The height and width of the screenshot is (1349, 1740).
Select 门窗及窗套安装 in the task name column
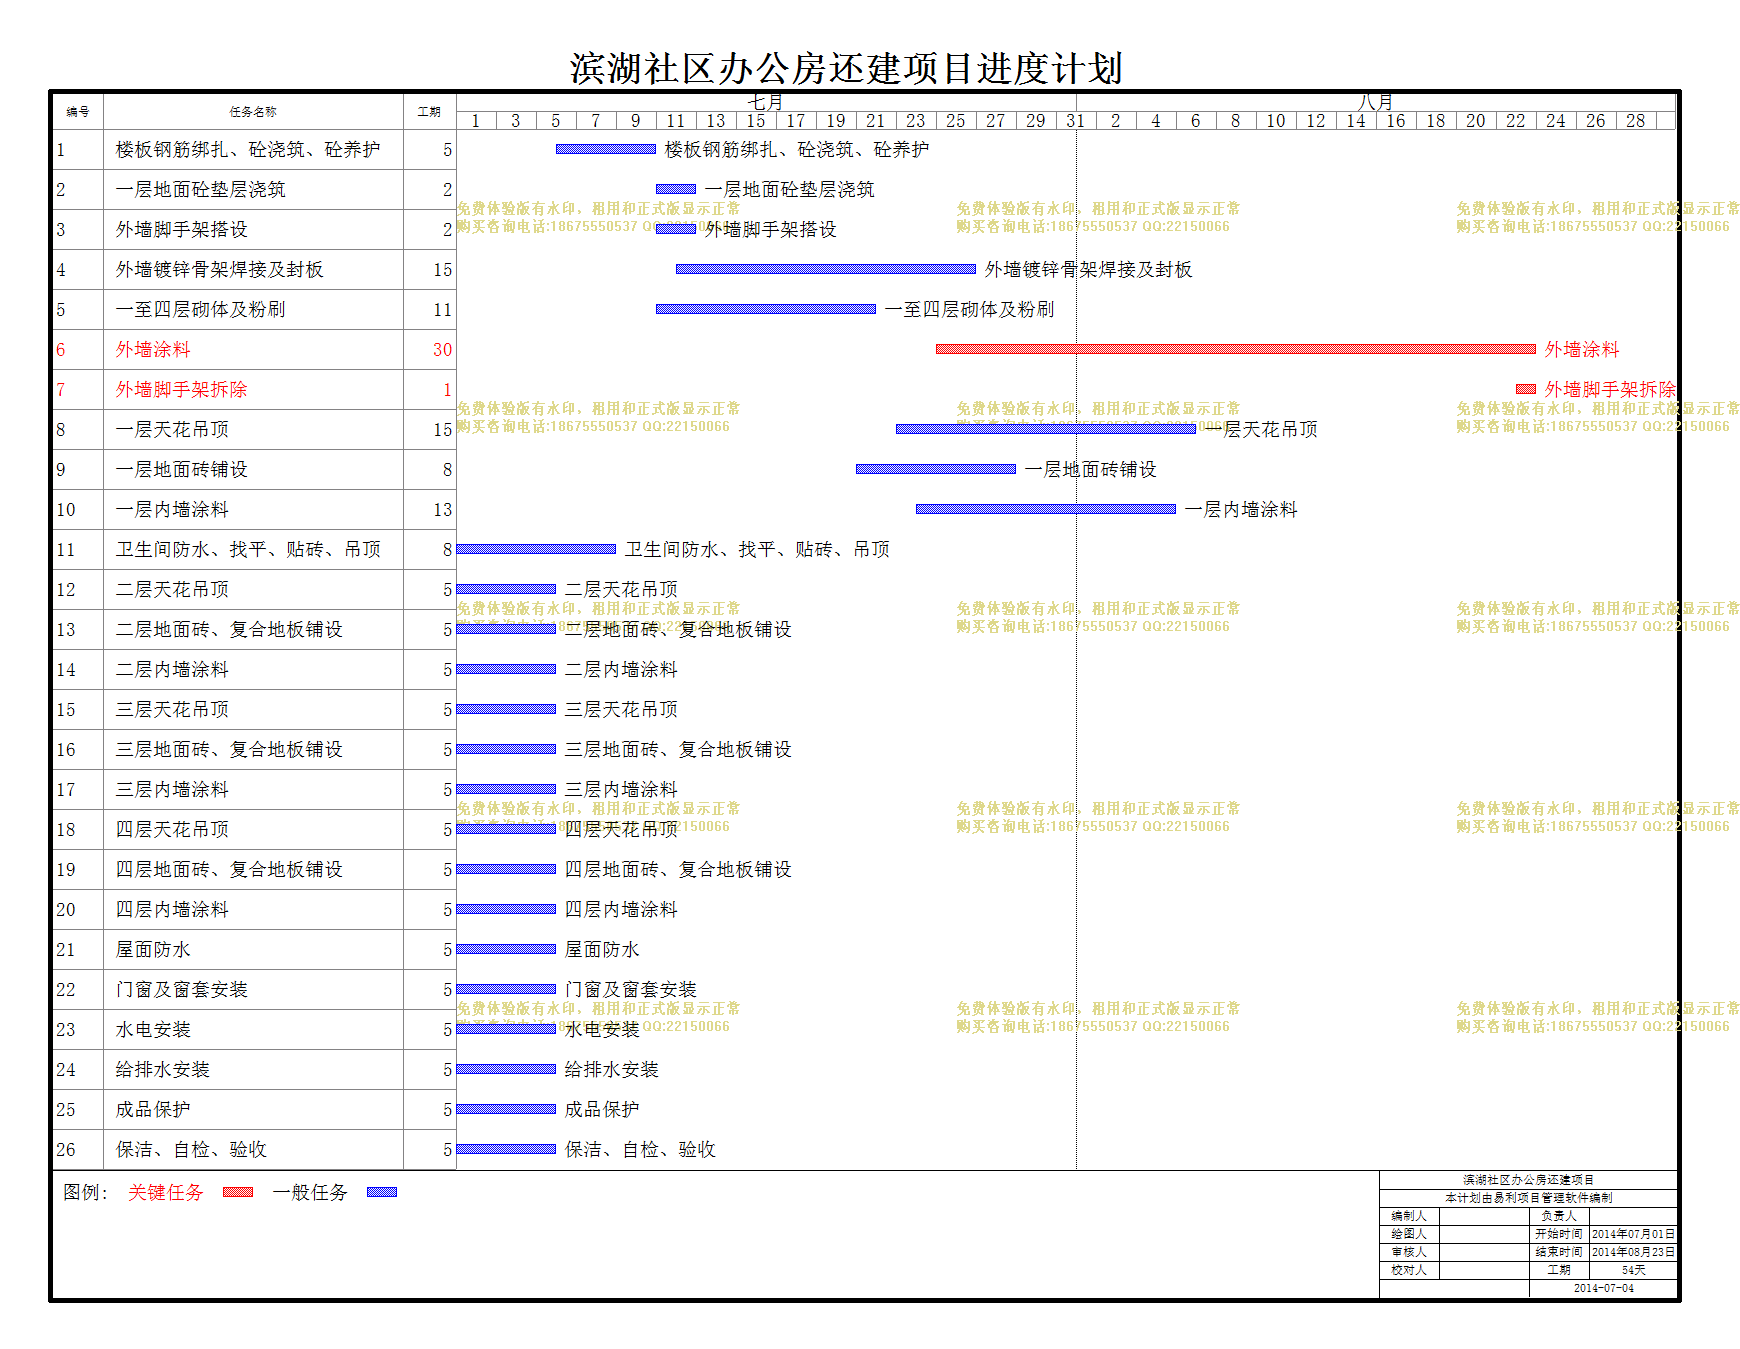pyautogui.click(x=181, y=989)
